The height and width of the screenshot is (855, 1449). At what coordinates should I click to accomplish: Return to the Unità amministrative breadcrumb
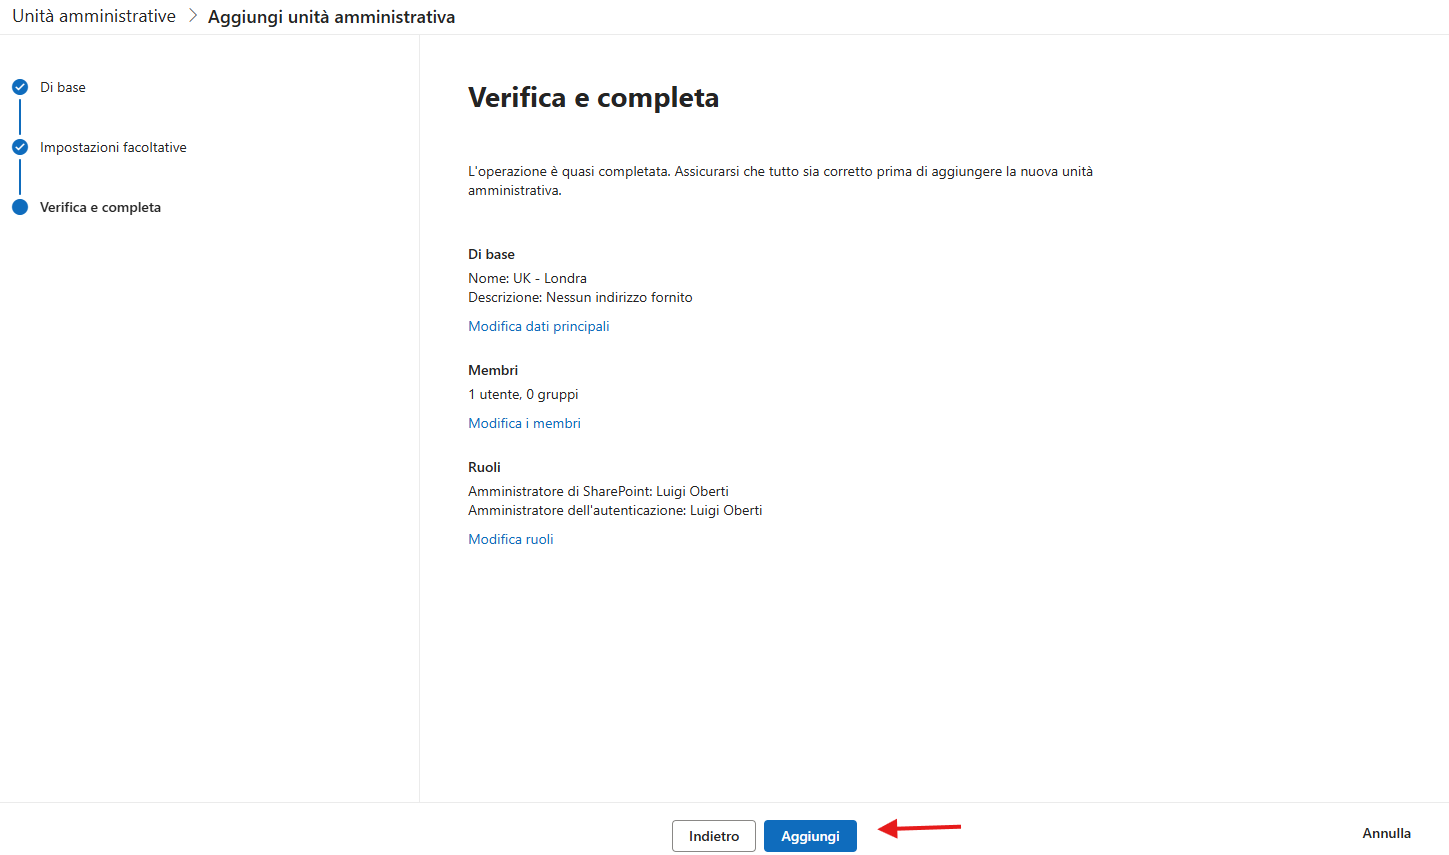94,16
